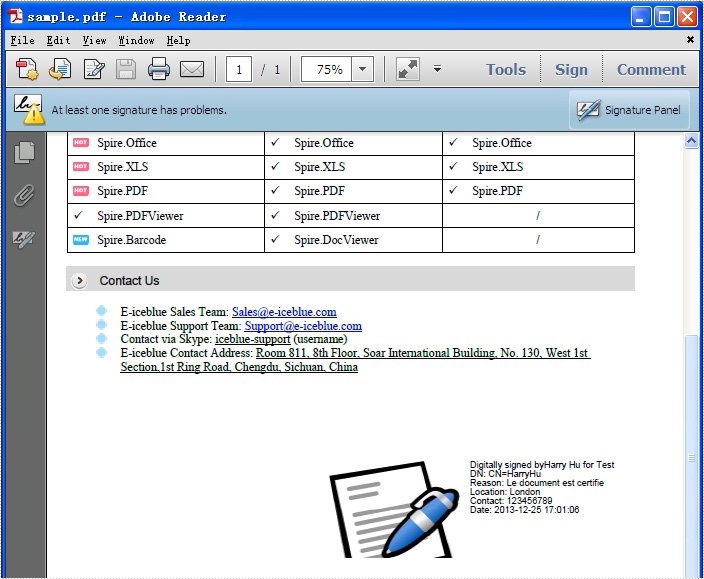Image resolution: width=704 pixels, height=579 pixels.
Task: Click the sign/fill document pencil icon
Action: [x=94, y=70]
